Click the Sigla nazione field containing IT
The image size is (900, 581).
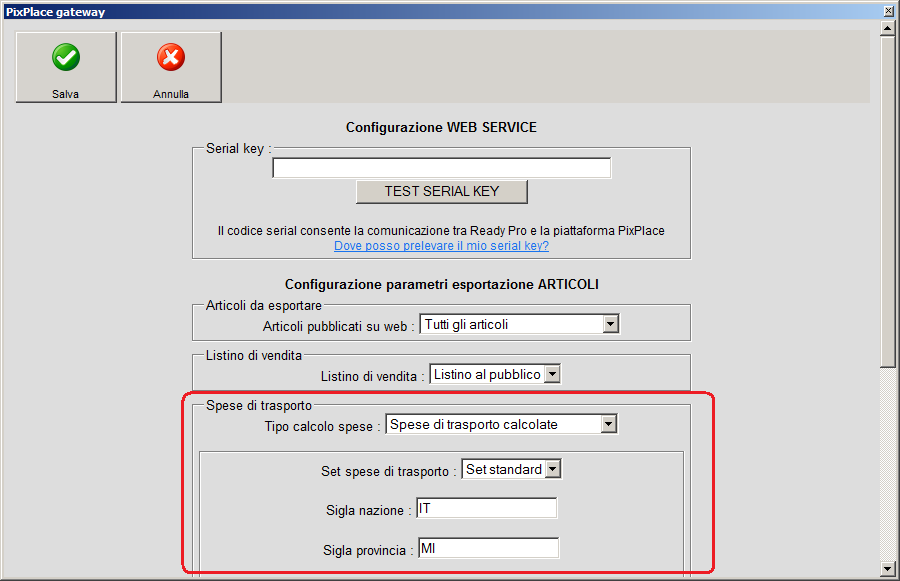click(487, 508)
